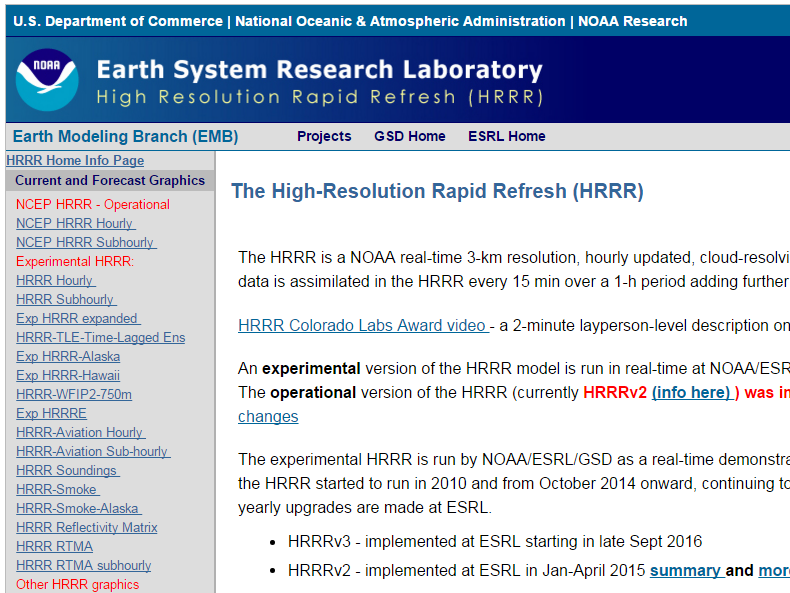
Task: Open HRRRv2 (info here) link
Action: tap(693, 392)
